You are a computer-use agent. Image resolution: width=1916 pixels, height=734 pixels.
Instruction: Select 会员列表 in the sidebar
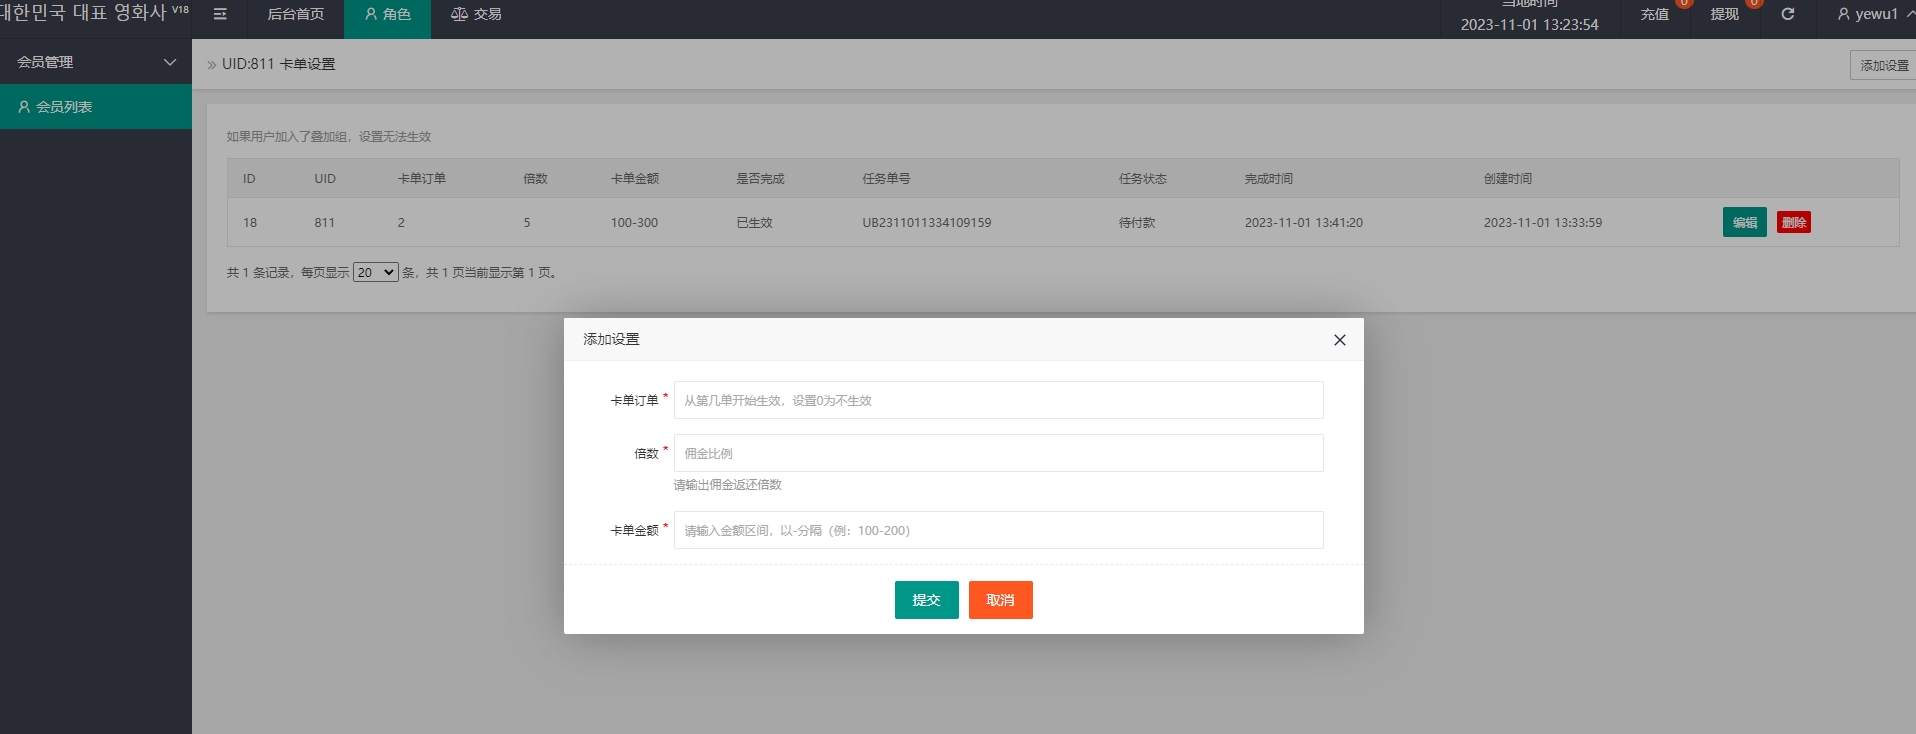[x=64, y=107]
